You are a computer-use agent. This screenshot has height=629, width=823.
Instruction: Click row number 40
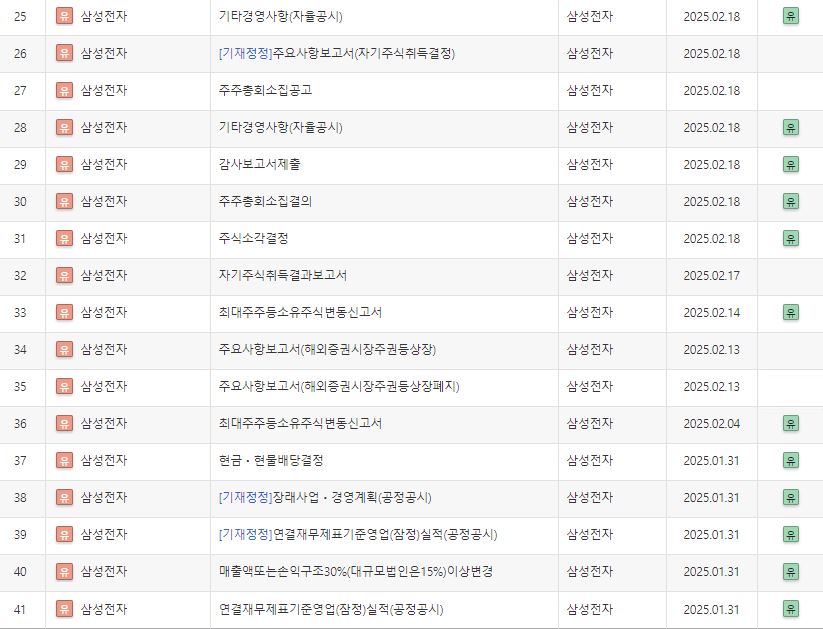pos(20,571)
